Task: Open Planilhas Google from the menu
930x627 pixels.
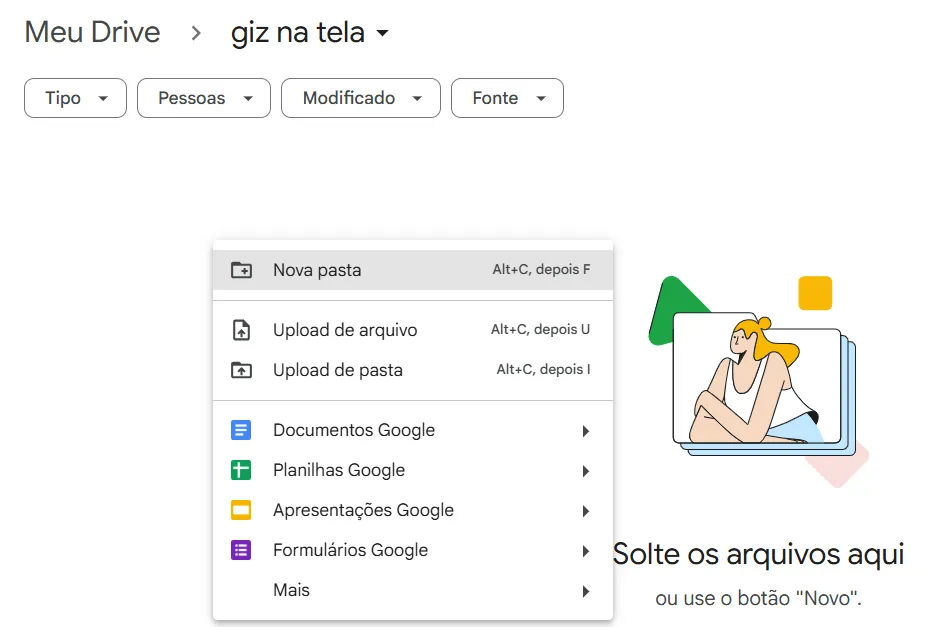Action: pyautogui.click(x=338, y=469)
